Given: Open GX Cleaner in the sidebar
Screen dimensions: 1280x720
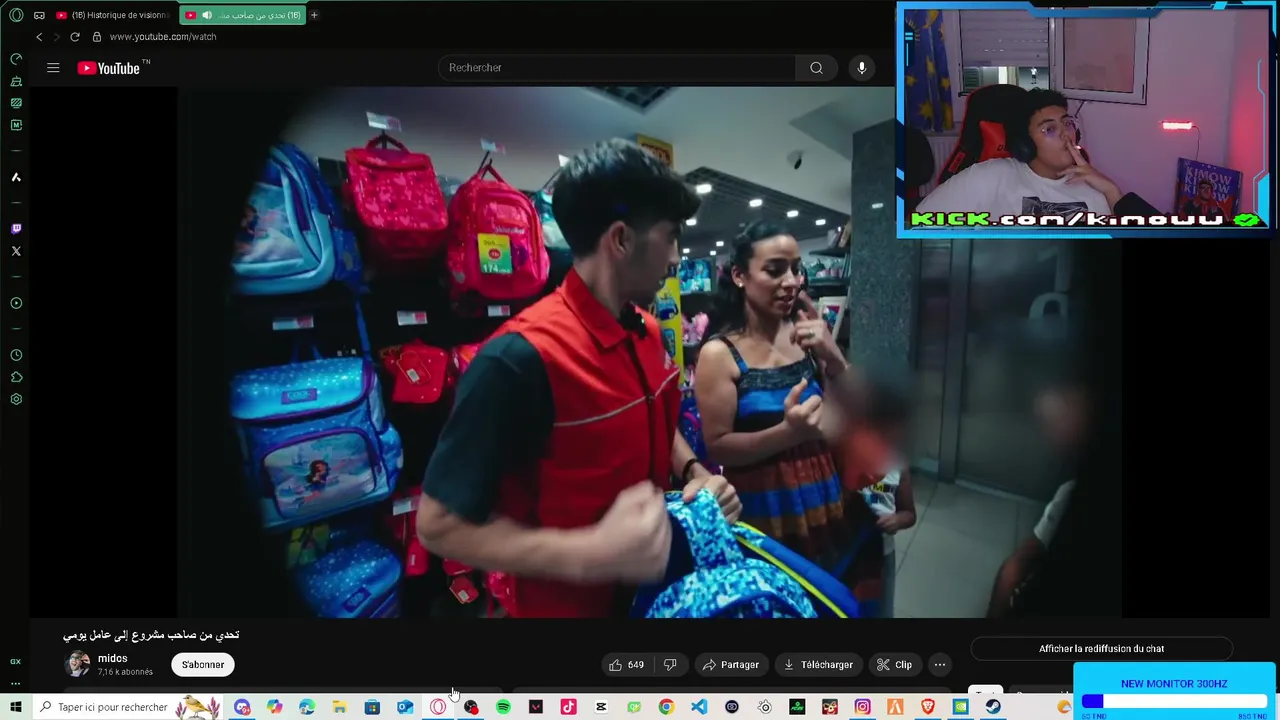Looking at the screenshot, I should pyautogui.click(x=16, y=81).
